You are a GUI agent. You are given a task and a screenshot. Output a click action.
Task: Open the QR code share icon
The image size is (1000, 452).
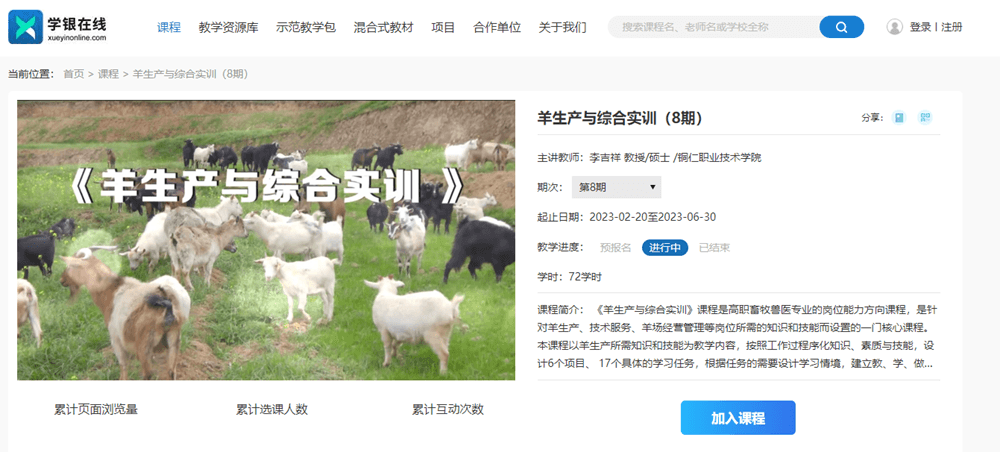925,117
